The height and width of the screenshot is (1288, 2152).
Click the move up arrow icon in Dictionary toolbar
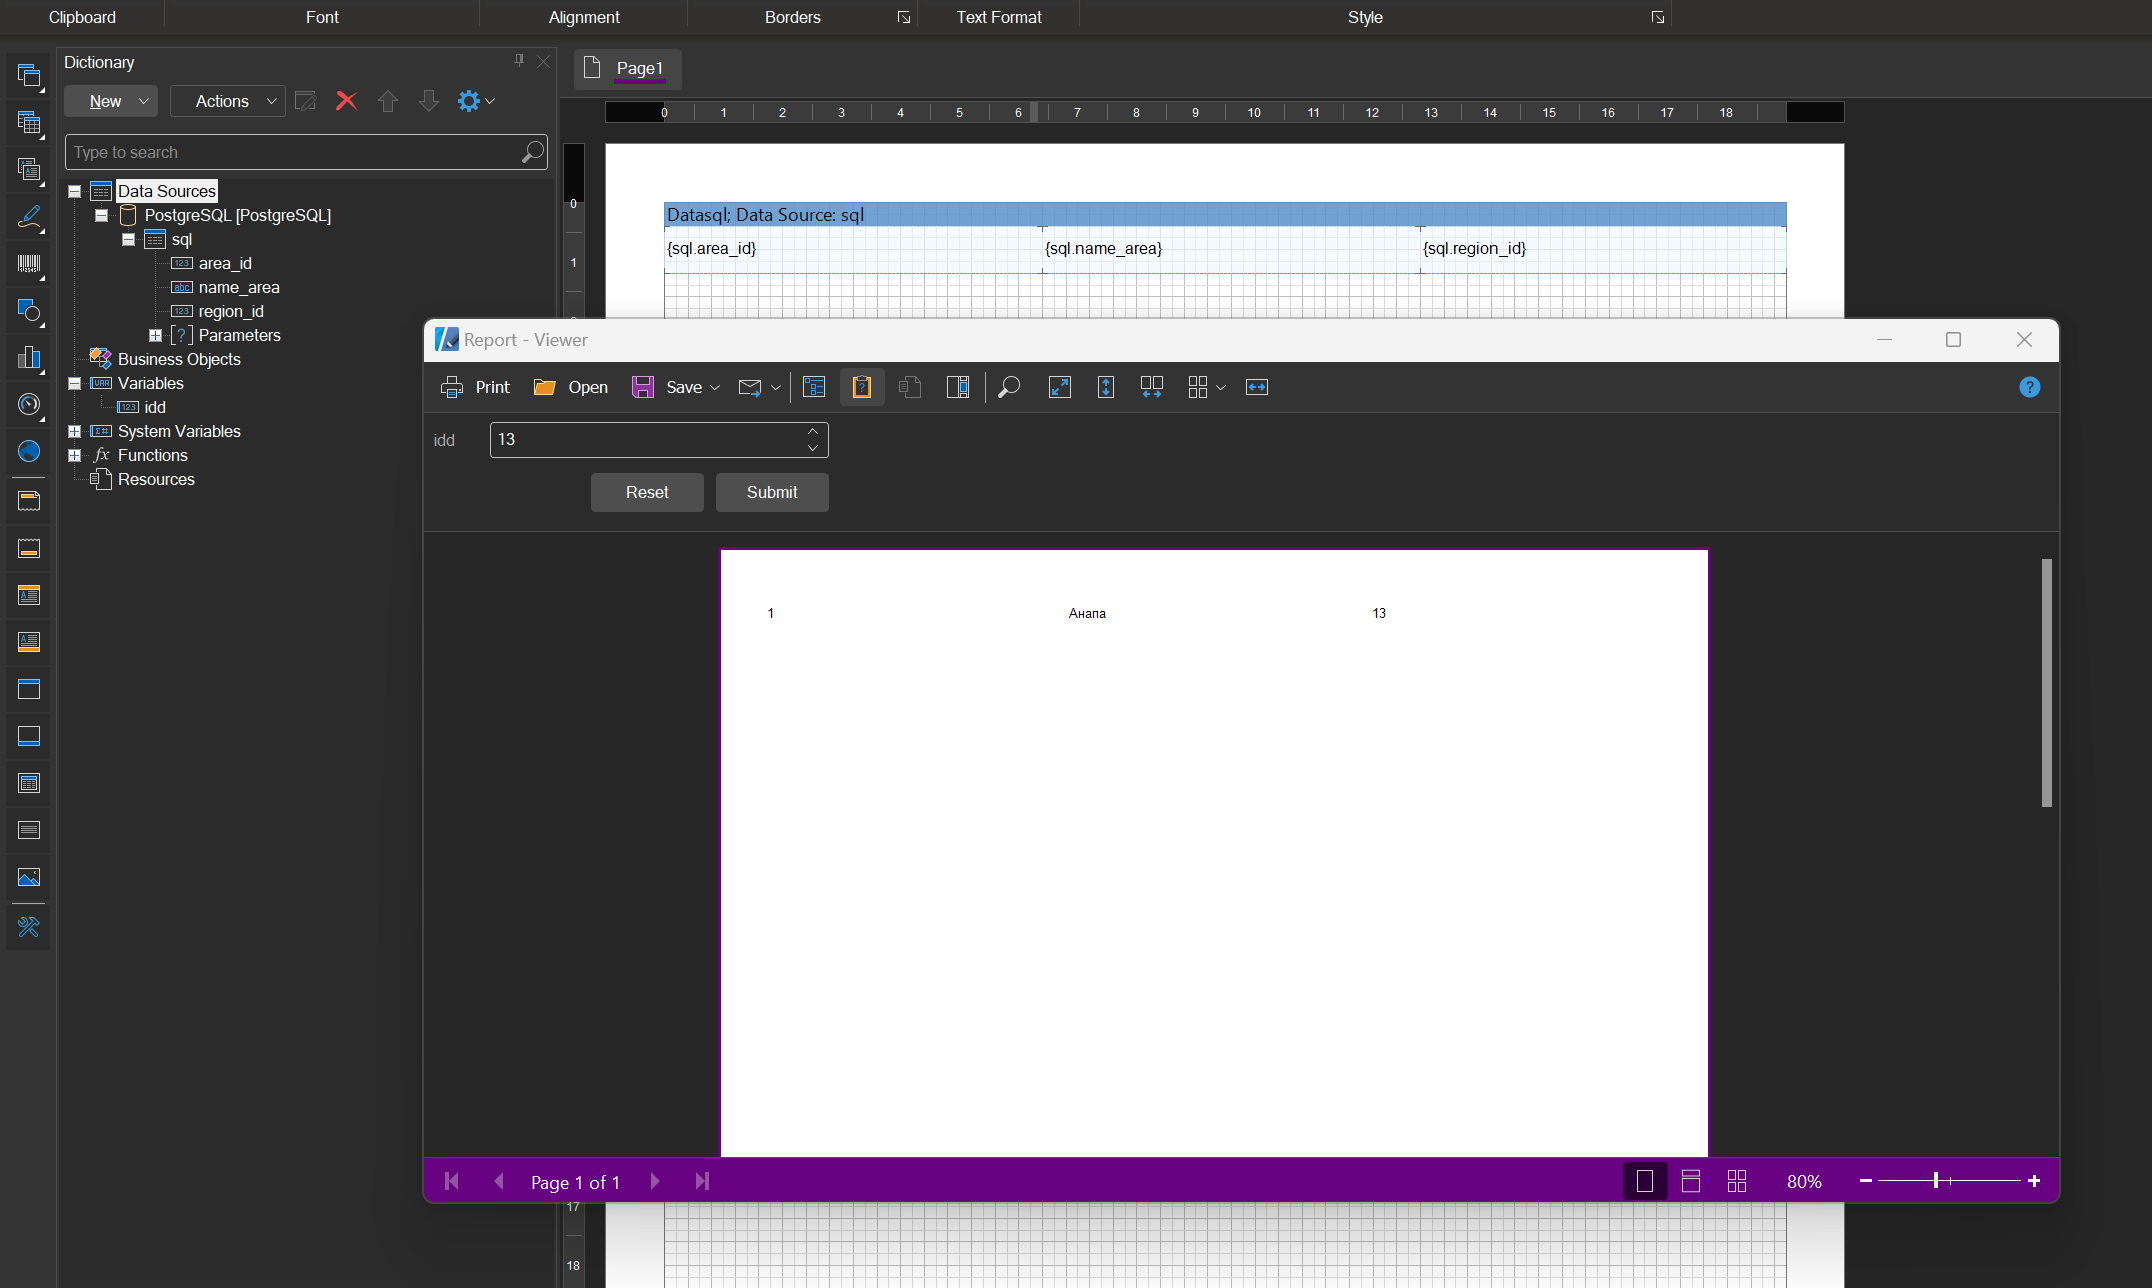point(389,101)
